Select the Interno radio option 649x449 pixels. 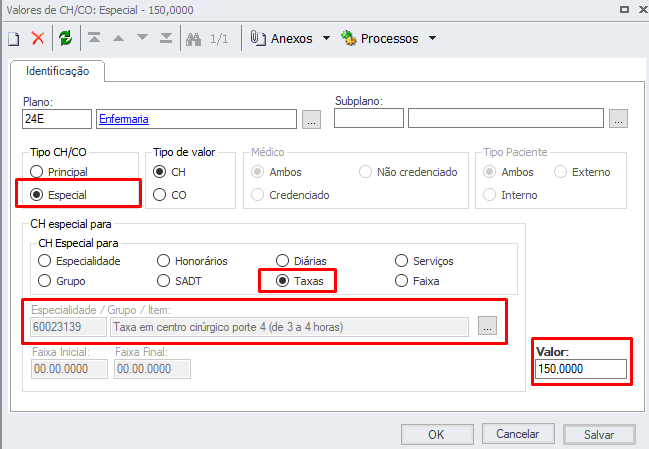(x=489, y=194)
